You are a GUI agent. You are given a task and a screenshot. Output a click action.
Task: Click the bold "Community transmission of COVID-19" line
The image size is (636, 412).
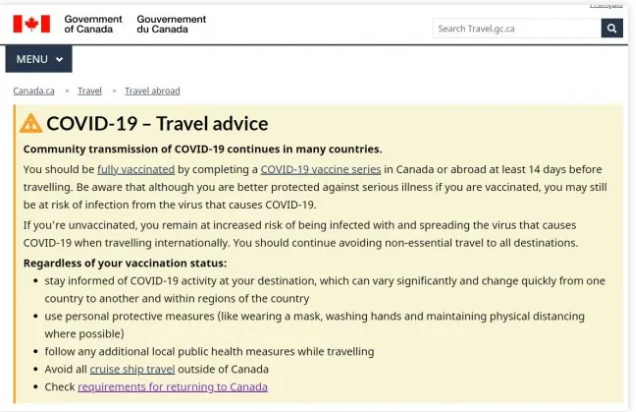[201, 149]
